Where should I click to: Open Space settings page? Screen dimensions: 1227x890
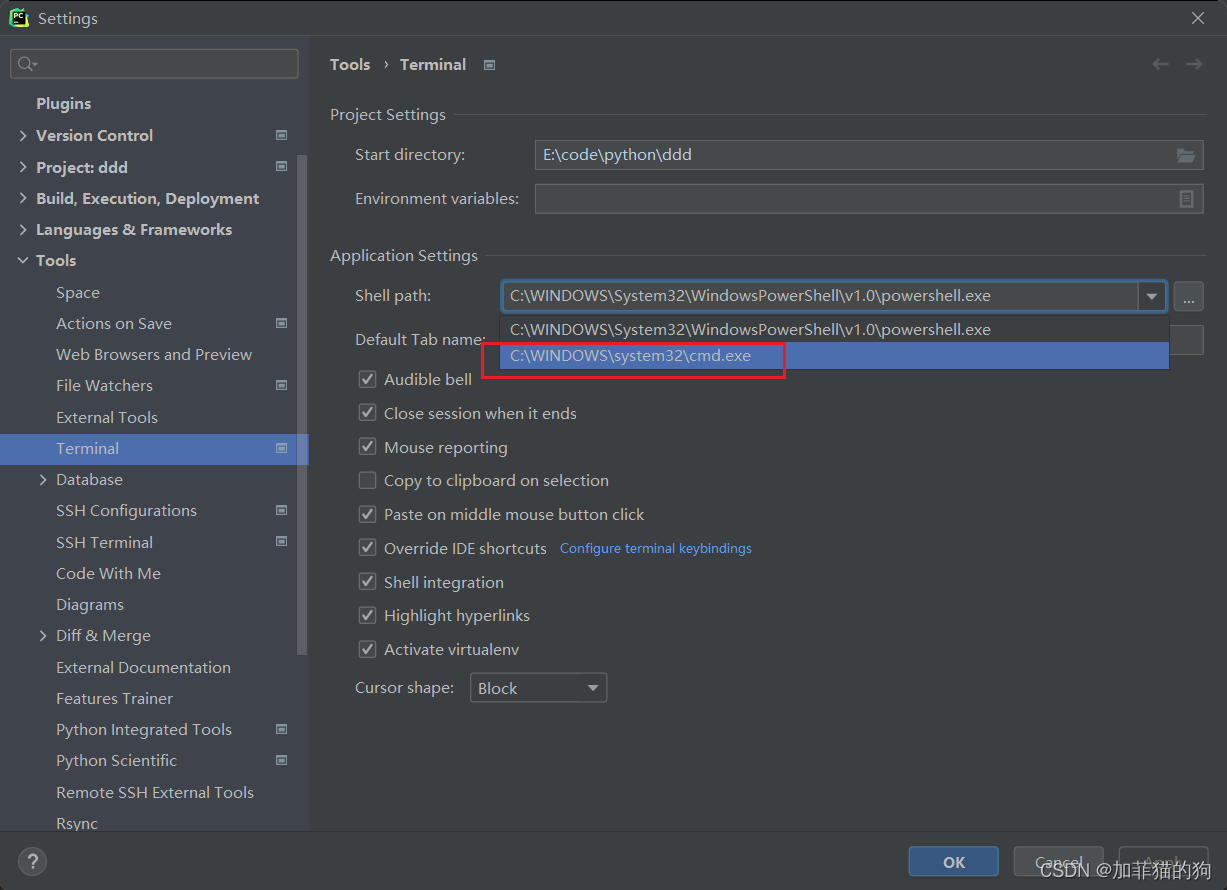(x=78, y=292)
